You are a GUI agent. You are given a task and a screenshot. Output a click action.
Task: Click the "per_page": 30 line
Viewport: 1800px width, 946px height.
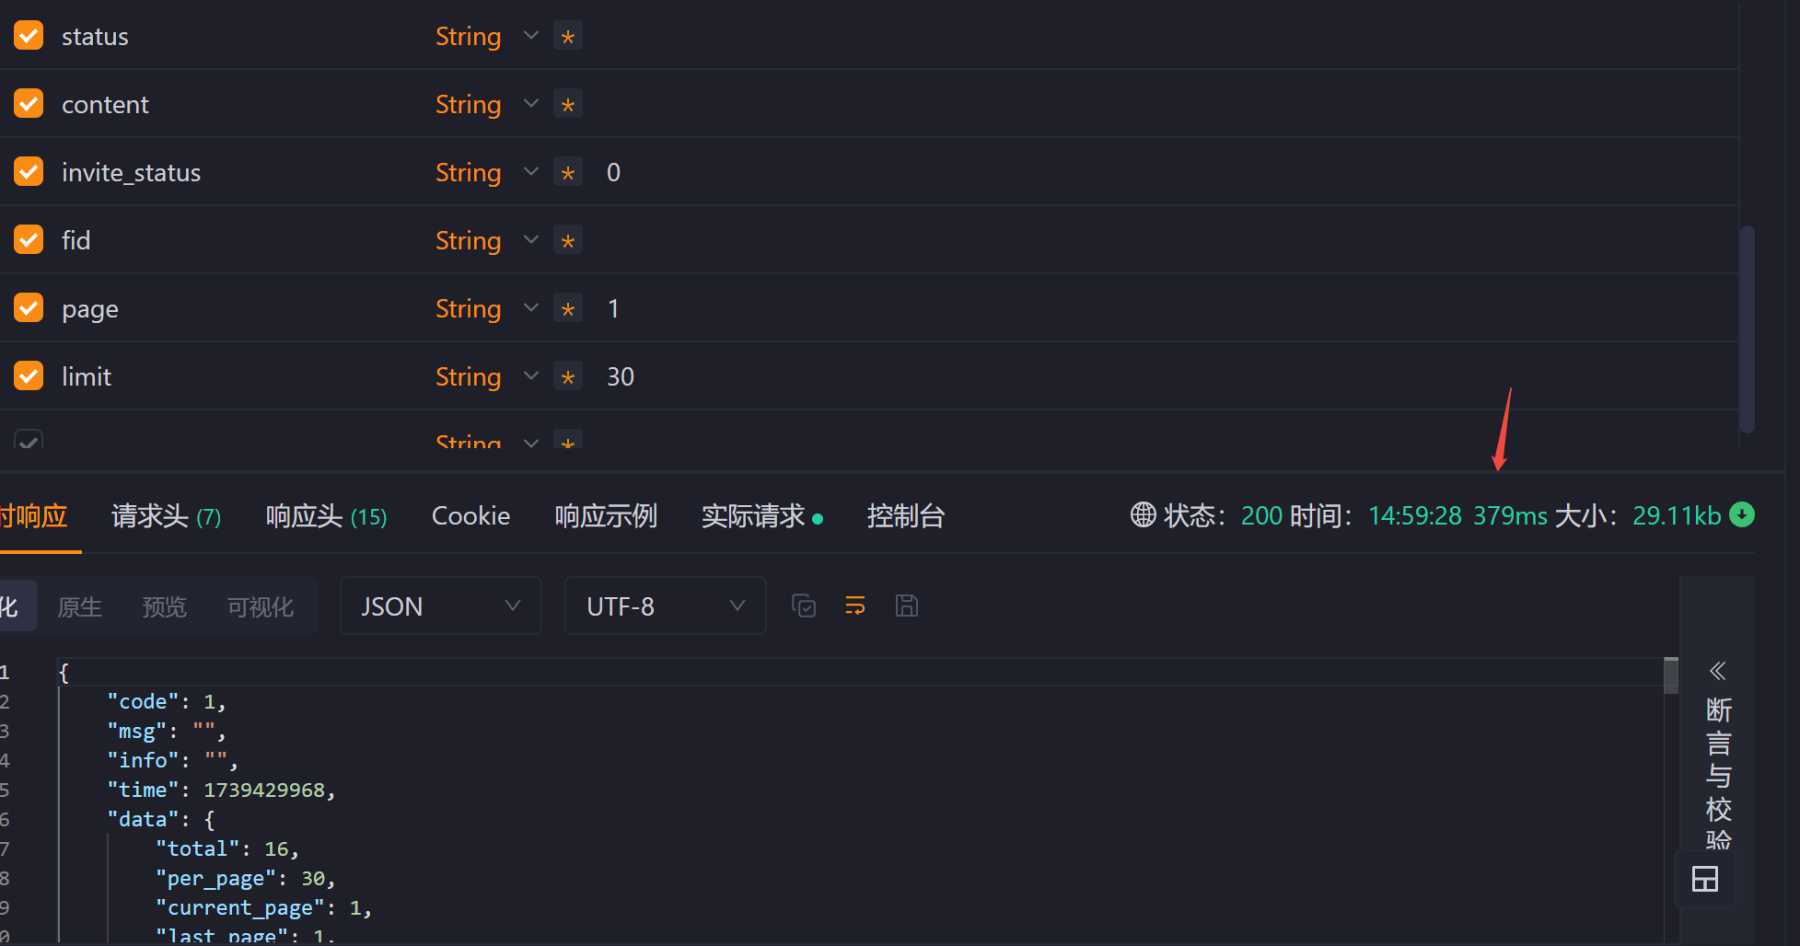(245, 878)
